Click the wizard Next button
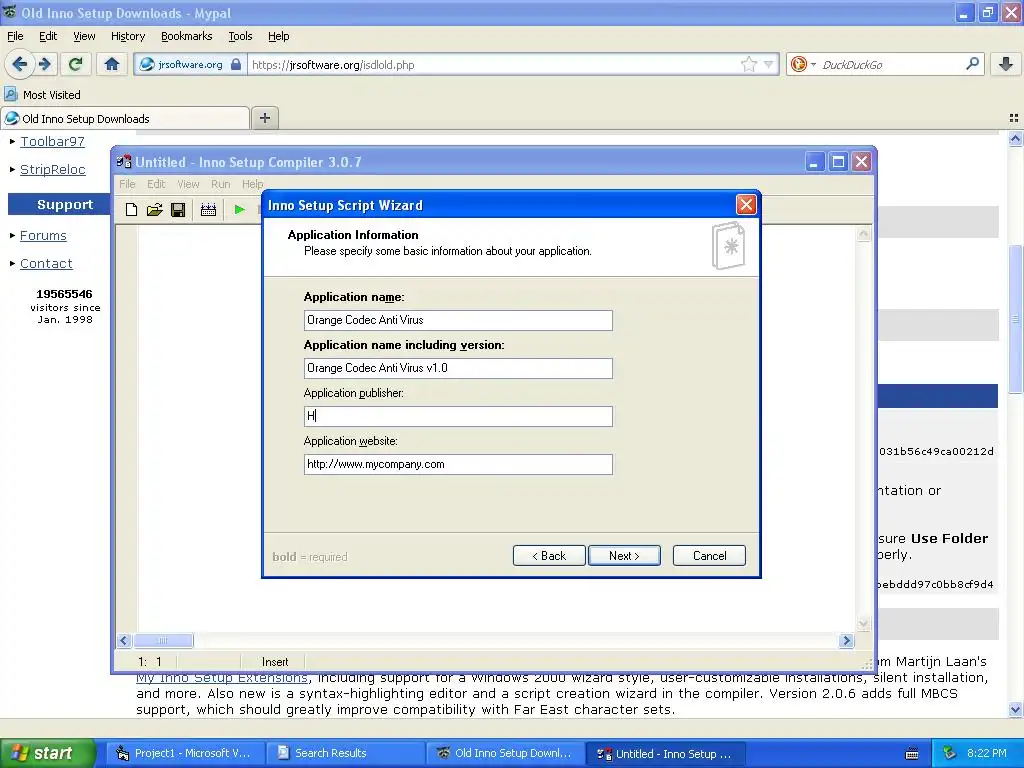 click(624, 556)
